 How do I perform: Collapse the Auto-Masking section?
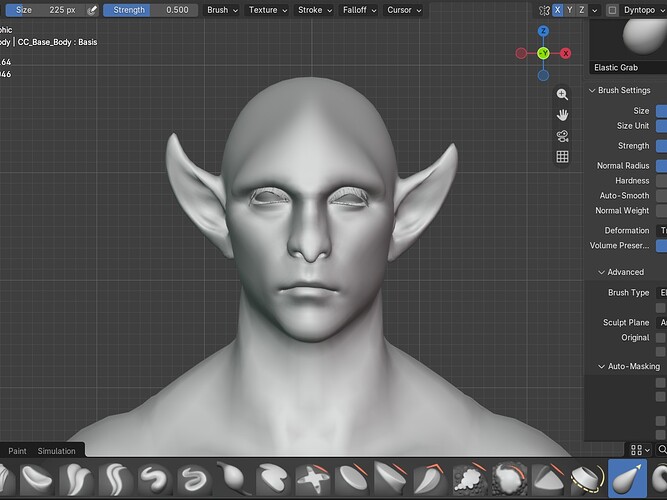[601, 366]
